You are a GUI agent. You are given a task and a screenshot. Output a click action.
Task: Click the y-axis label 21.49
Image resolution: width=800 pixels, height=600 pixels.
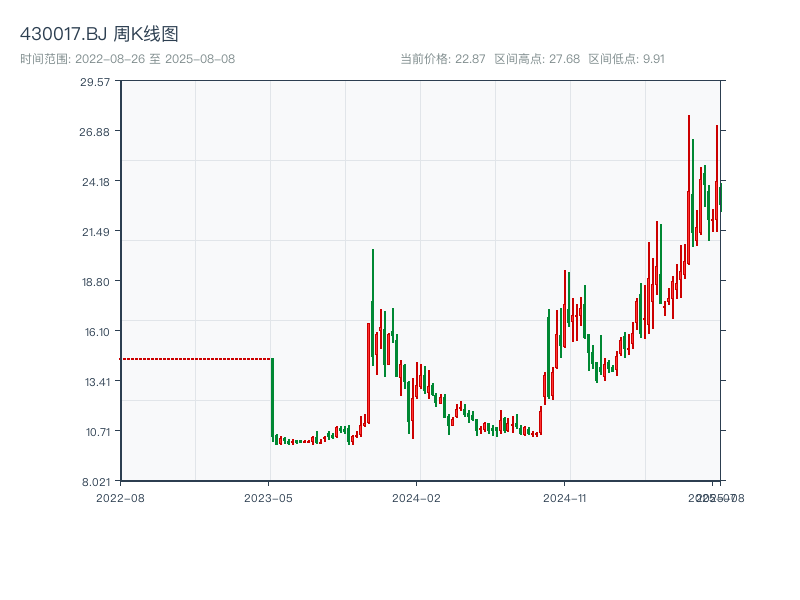pos(96,232)
